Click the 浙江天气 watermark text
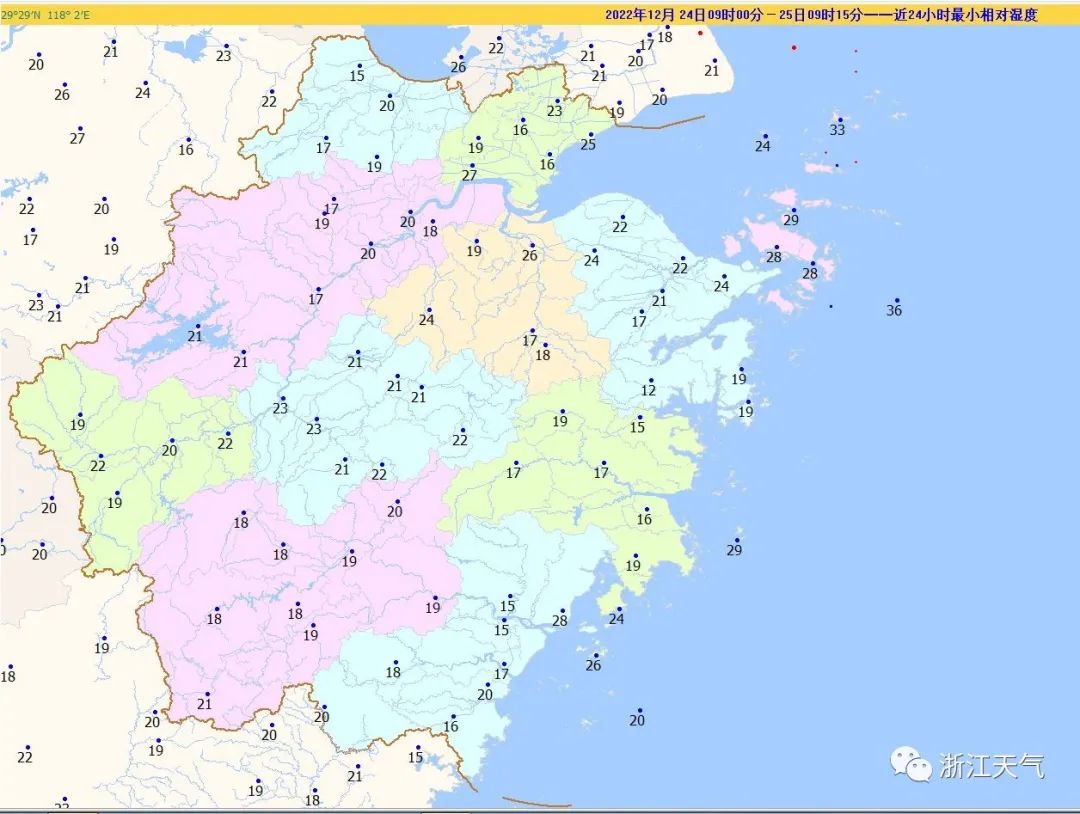Viewport: 1080px width, 814px height. [991, 767]
